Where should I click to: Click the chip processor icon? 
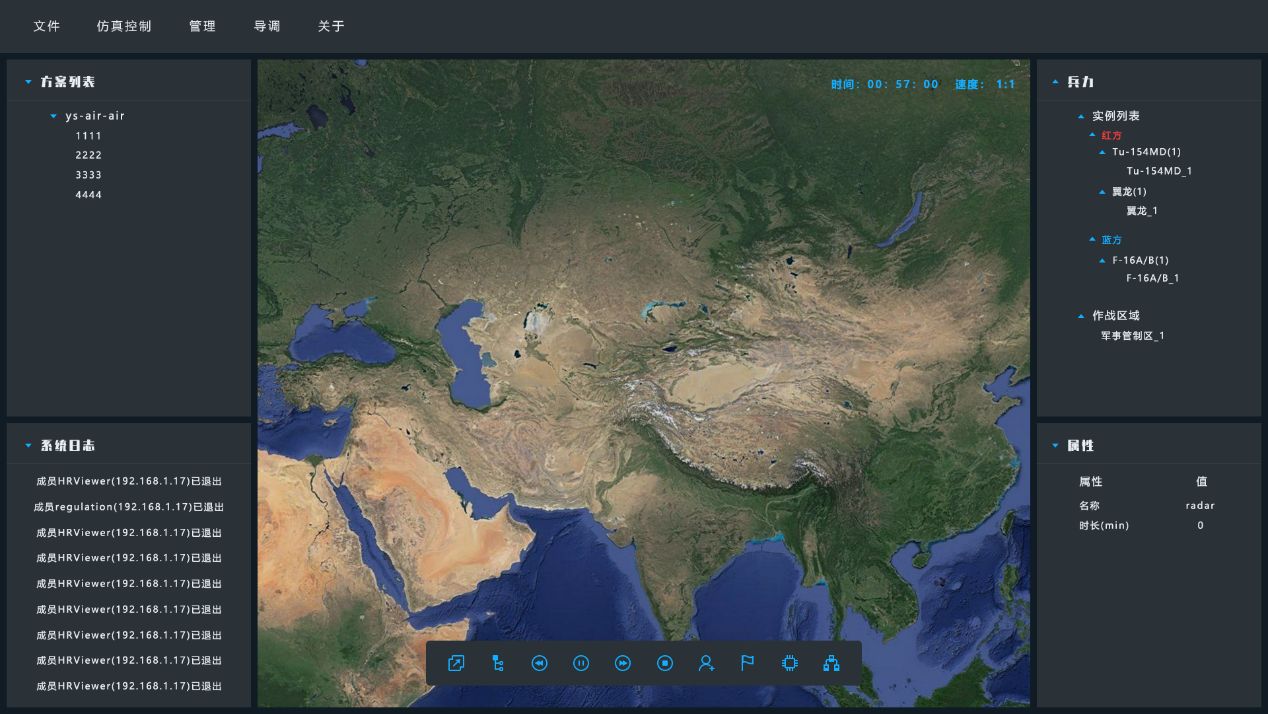click(789, 663)
